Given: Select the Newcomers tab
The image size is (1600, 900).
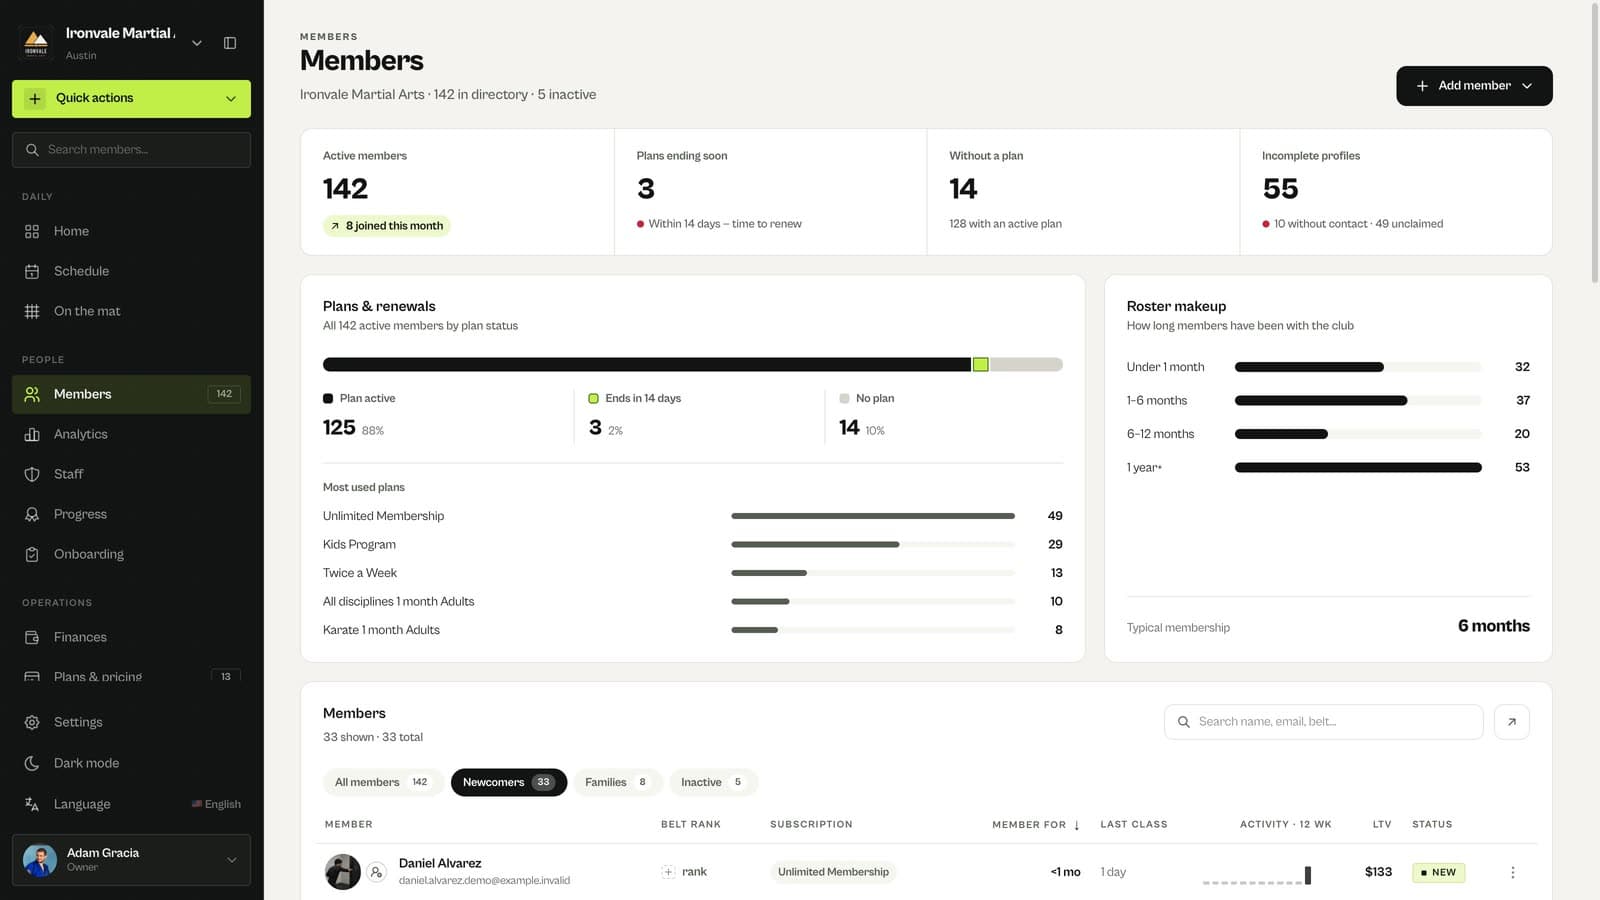Looking at the screenshot, I should click(x=509, y=782).
